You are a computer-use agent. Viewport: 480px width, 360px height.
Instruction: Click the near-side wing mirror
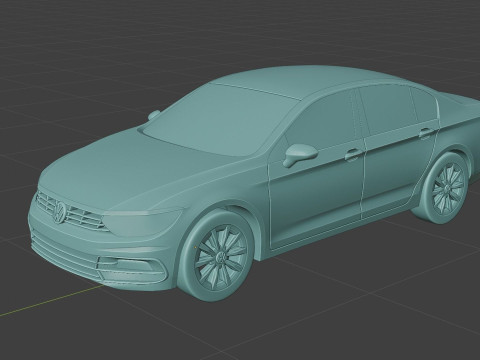(x=300, y=154)
